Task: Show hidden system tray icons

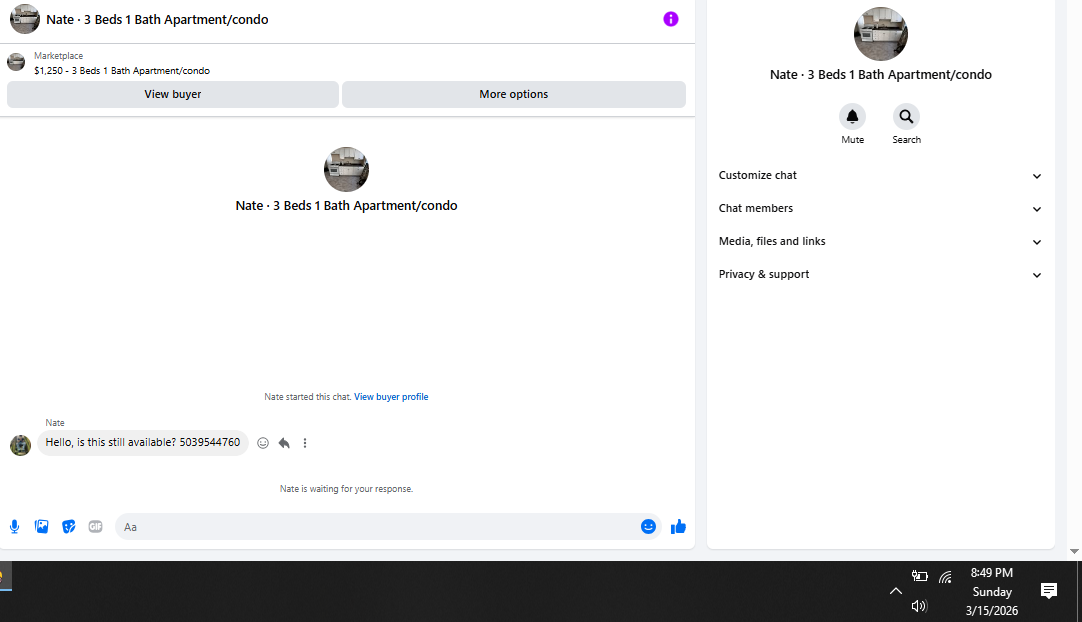Action: [x=896, y=591]
